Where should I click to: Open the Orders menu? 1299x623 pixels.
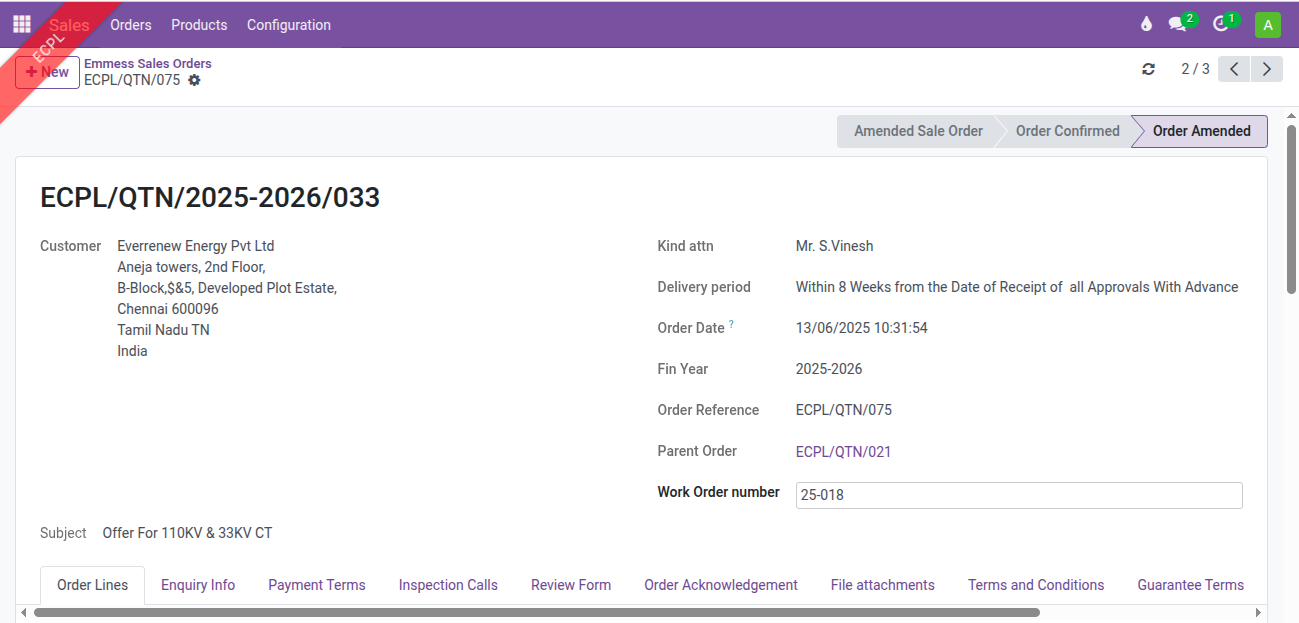coord(131,25)
